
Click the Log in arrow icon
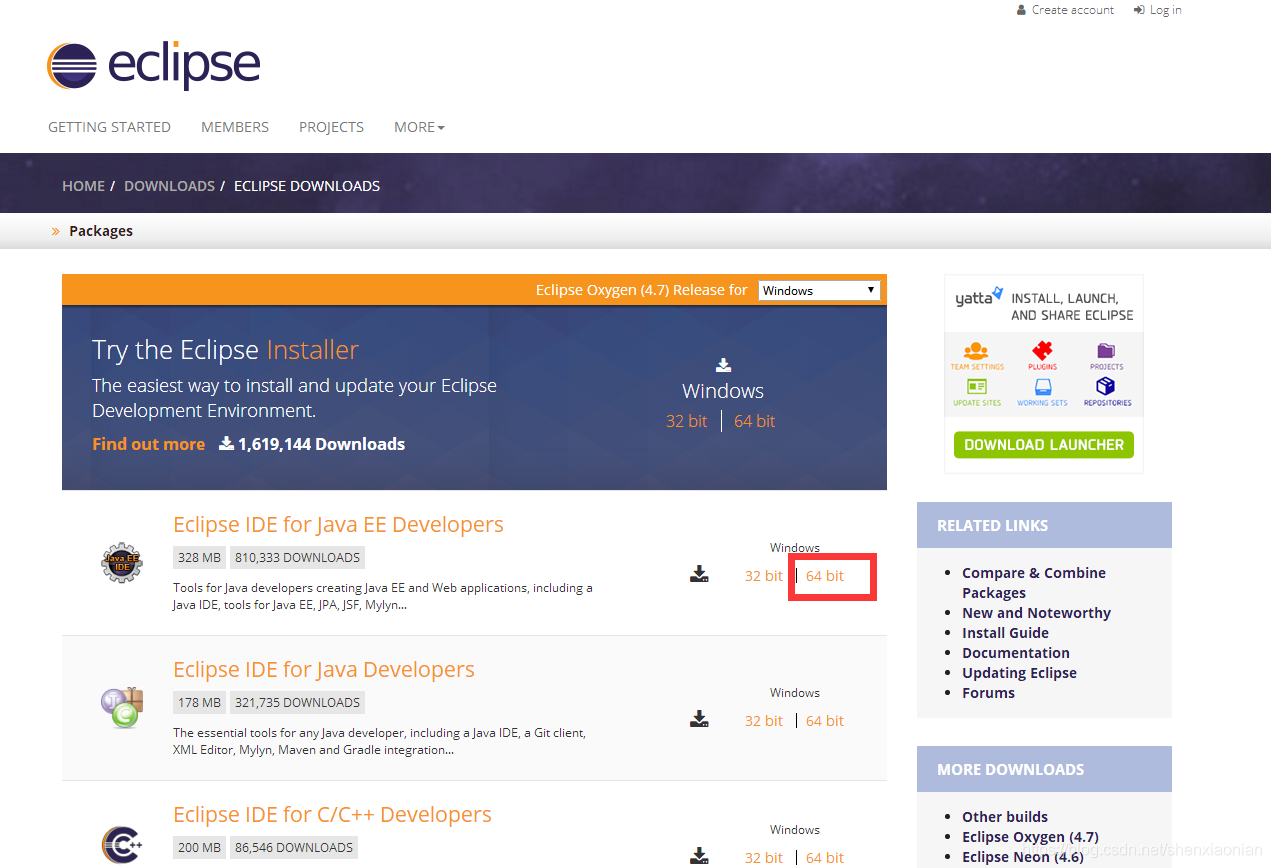(x=1139, y=10)
